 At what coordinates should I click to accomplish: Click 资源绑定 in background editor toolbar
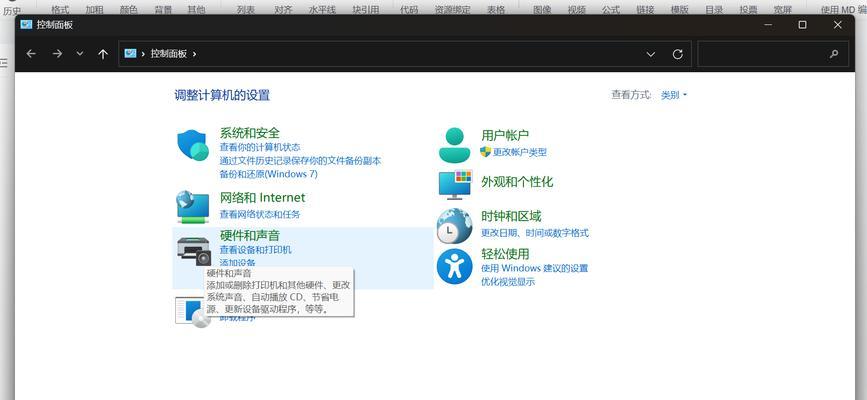point(452,9)
